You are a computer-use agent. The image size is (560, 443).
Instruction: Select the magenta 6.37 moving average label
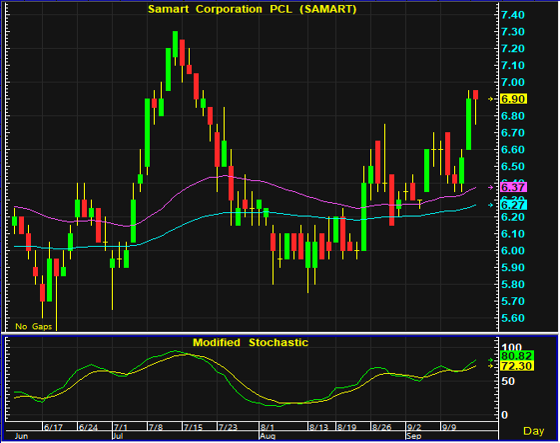tap(513, 187)
